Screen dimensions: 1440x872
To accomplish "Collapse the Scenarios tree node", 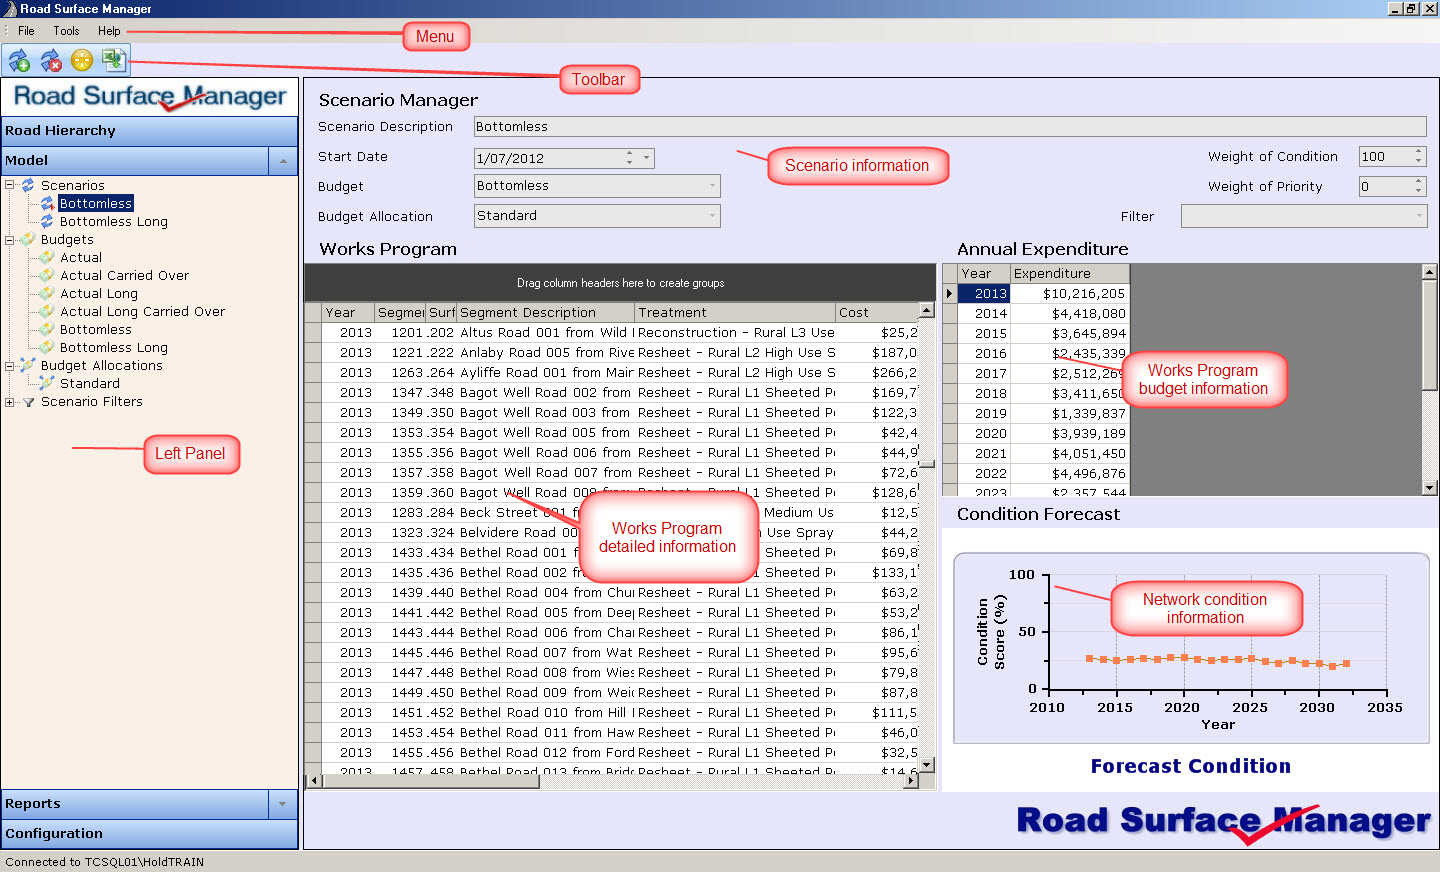I will (x=10, y=185).
